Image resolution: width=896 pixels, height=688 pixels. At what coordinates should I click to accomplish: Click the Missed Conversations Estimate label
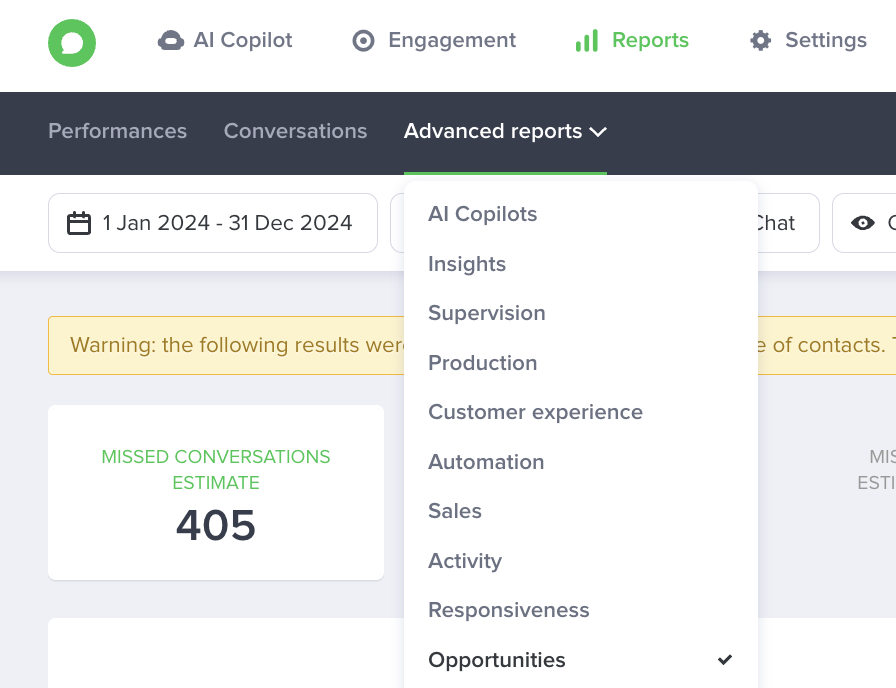coord(216,470)
